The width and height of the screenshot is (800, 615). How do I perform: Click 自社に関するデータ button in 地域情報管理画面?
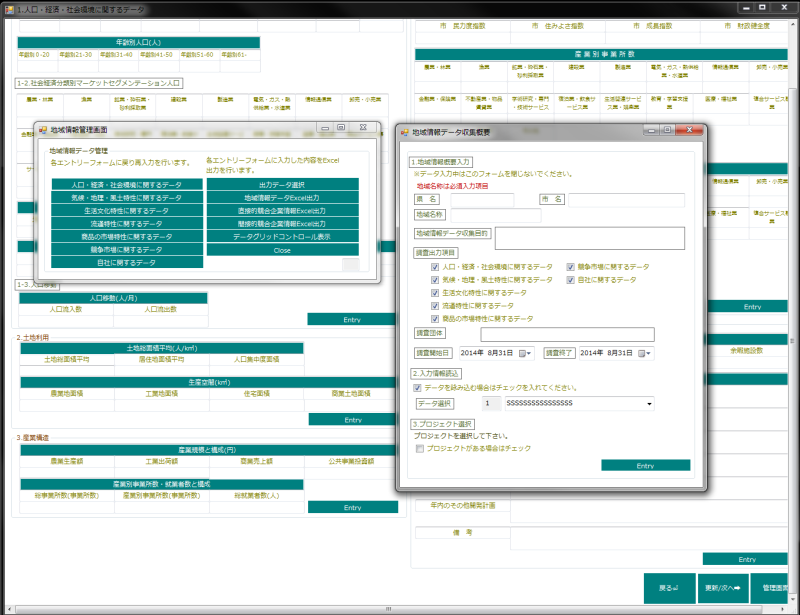point(127,263)
